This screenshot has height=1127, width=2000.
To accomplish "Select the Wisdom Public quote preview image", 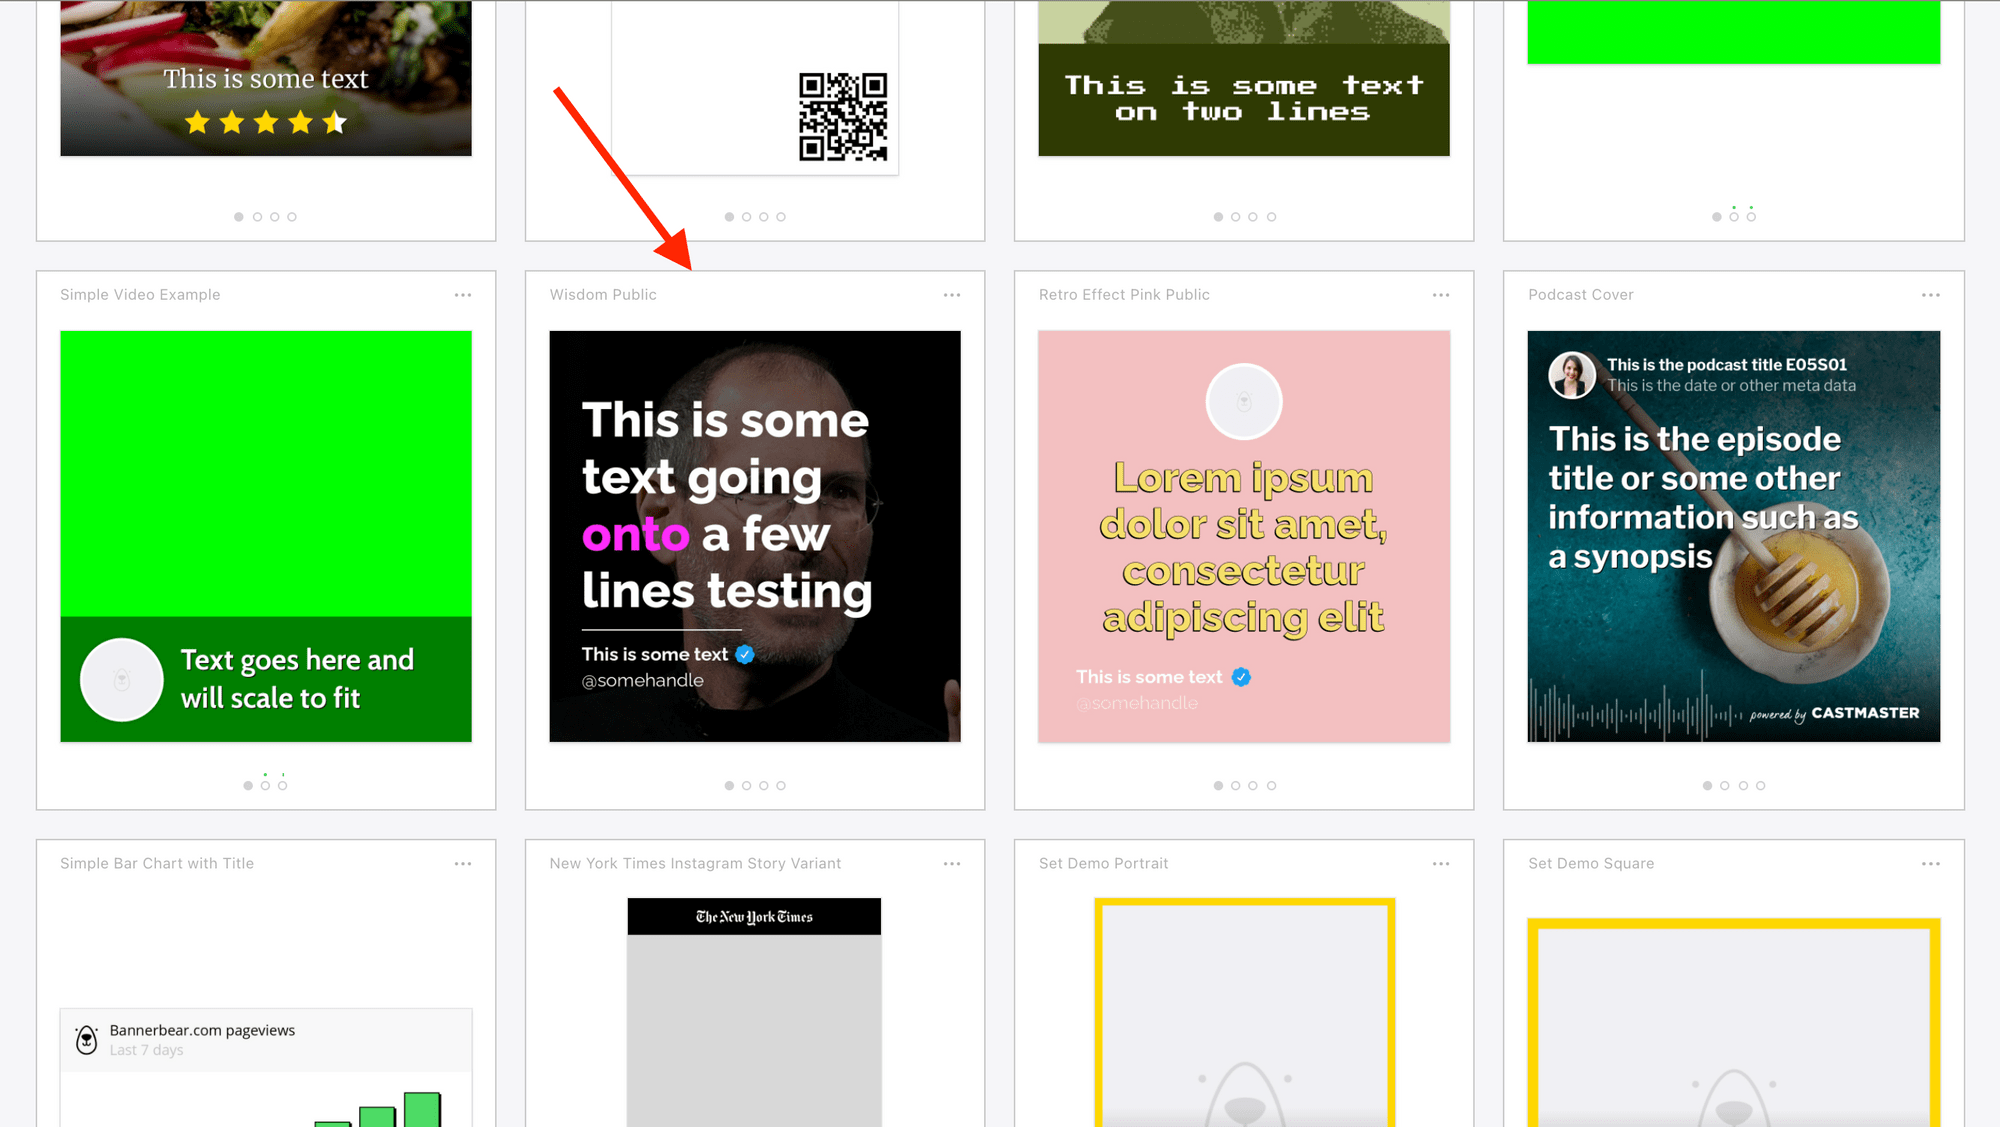I will 755,536.
